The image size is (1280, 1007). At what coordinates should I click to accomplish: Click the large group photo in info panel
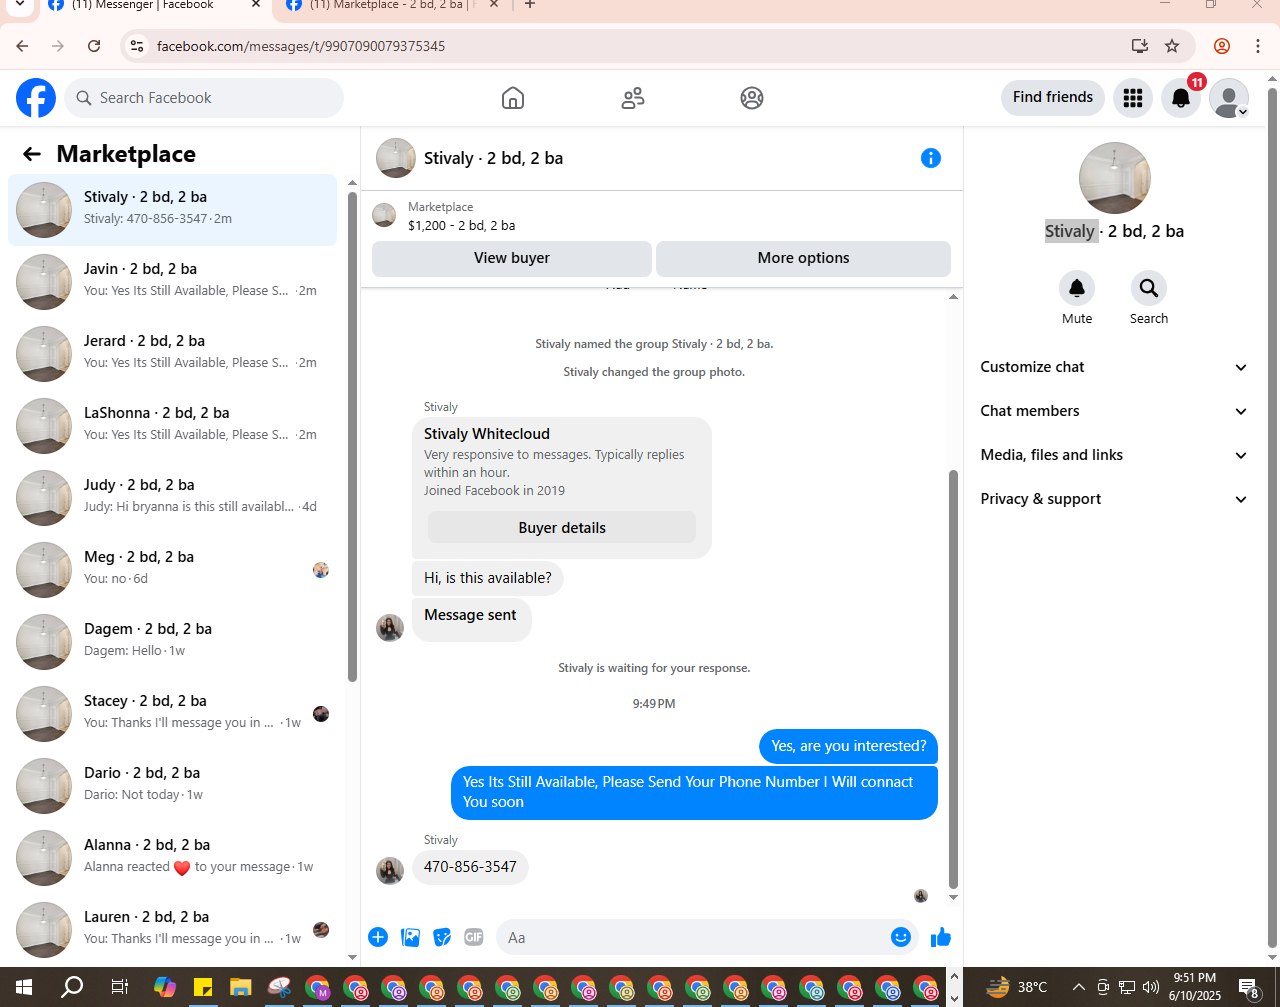coord(1115,178)
